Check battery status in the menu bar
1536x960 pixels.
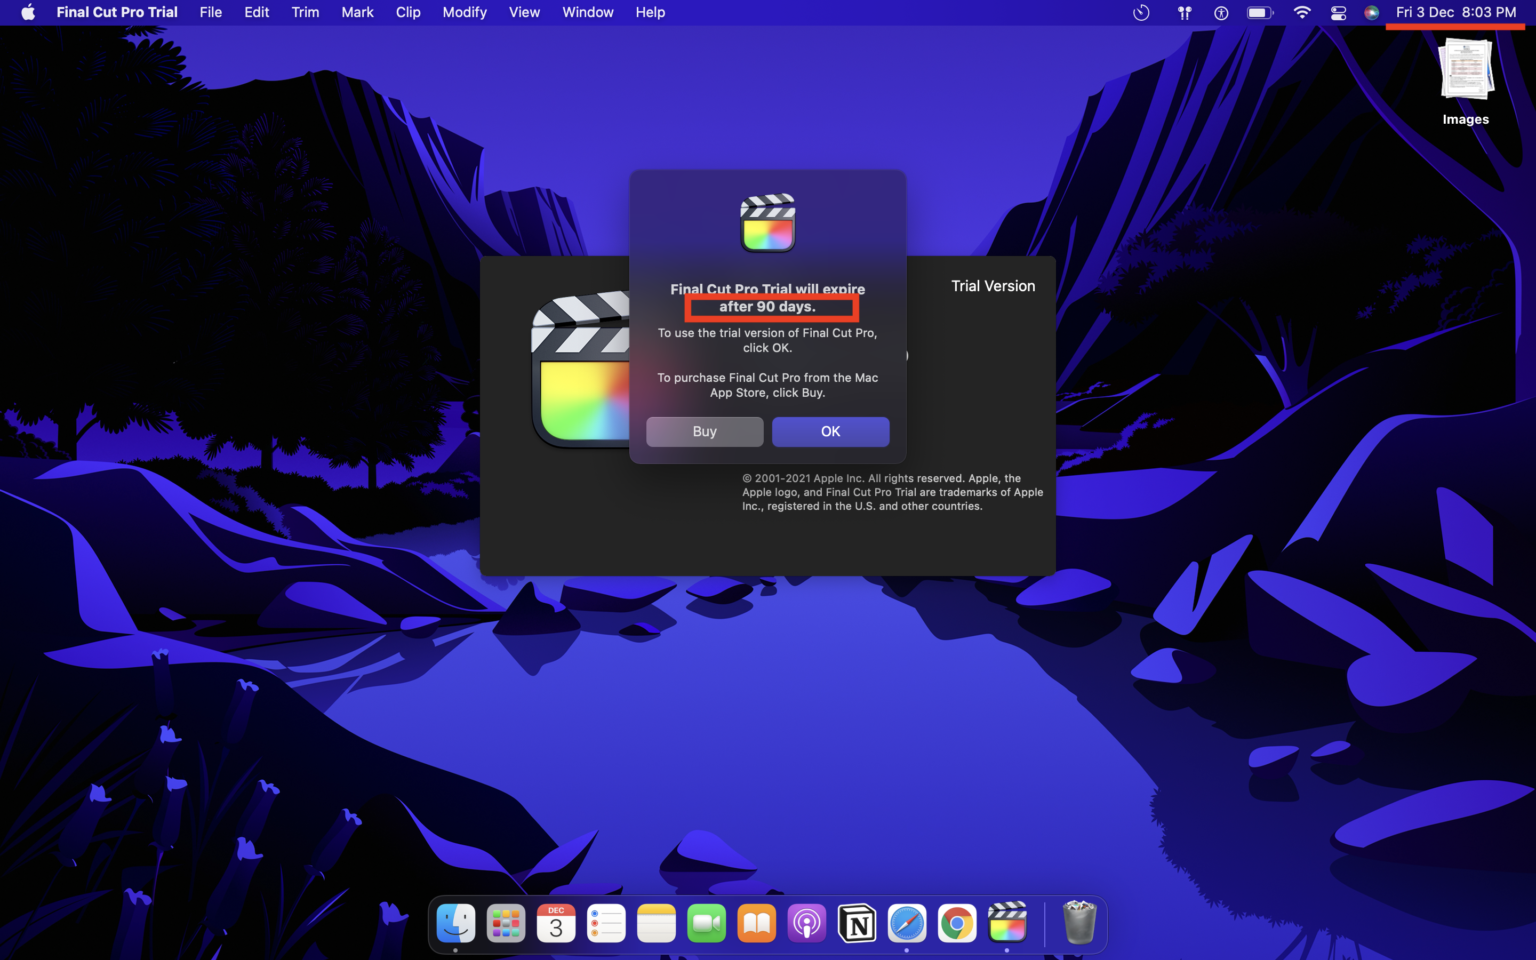point(1259,12)
